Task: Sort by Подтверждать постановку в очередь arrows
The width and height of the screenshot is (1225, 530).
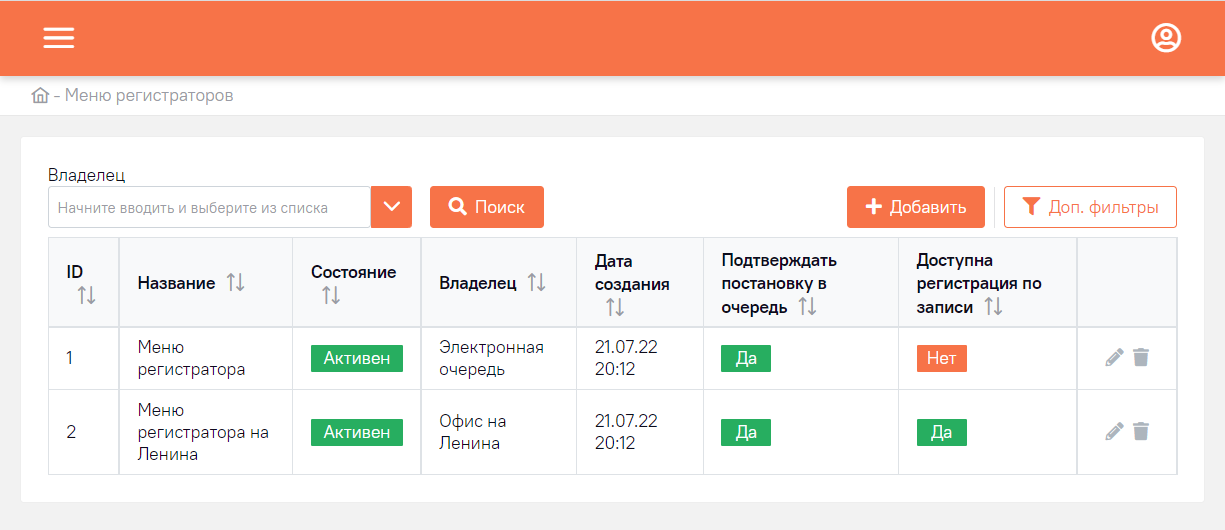Action: click(x=807, y=307)
